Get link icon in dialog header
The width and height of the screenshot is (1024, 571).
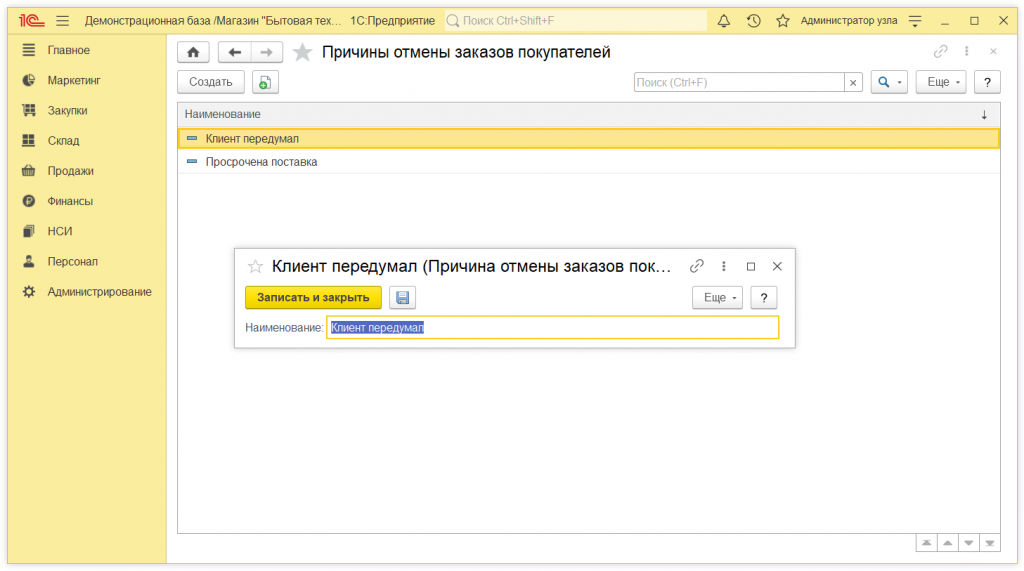click(x=697, y=266)
